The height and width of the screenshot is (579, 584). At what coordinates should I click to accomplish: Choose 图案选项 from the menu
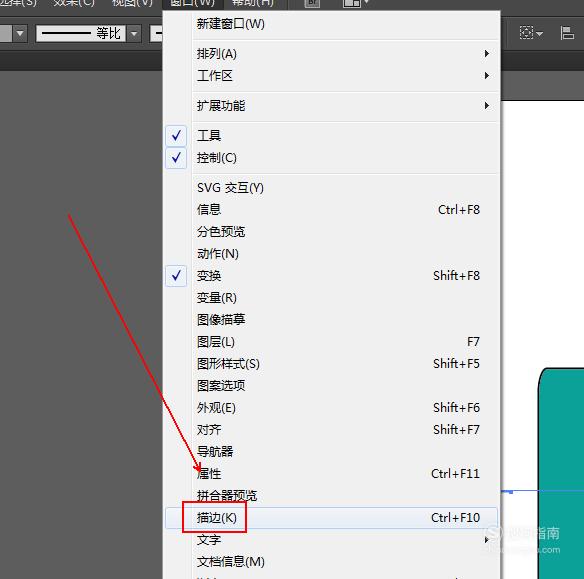[x=331, y=385]
